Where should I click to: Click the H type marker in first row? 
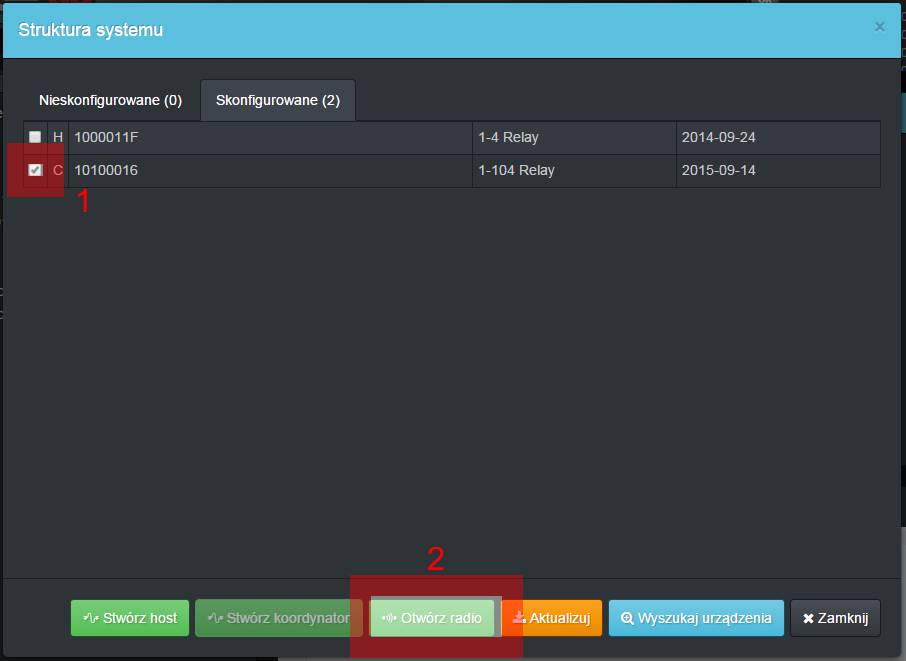point(58,137)
